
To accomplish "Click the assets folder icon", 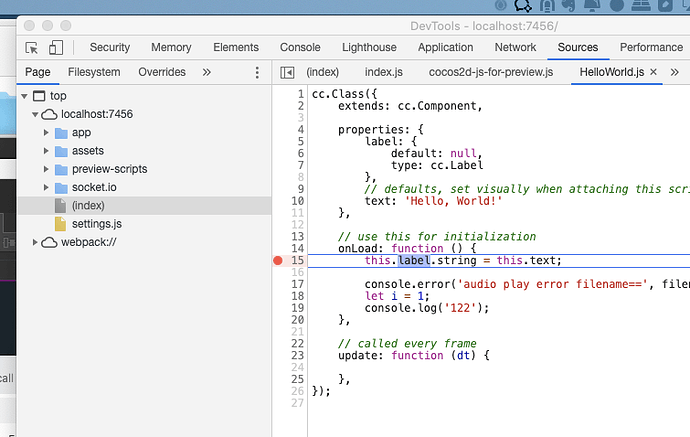I will (61, 151).
